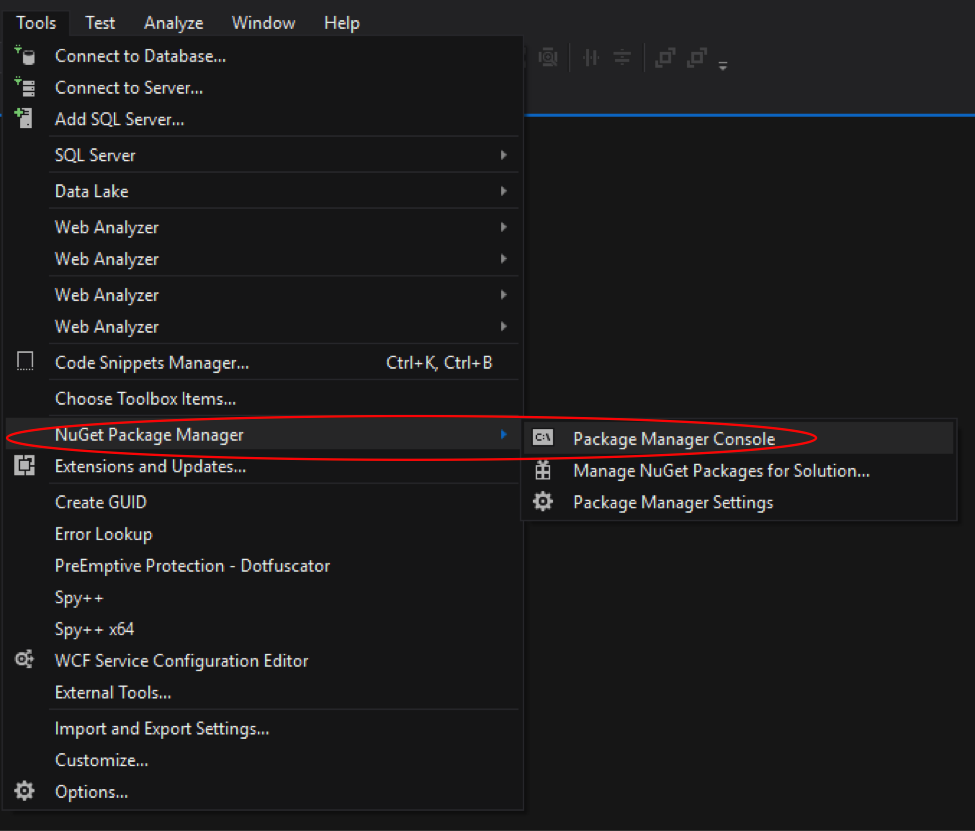Open the toolbar overflow options dropdown
The width and height of the screenshot is (975, 831).
point(723,64)
